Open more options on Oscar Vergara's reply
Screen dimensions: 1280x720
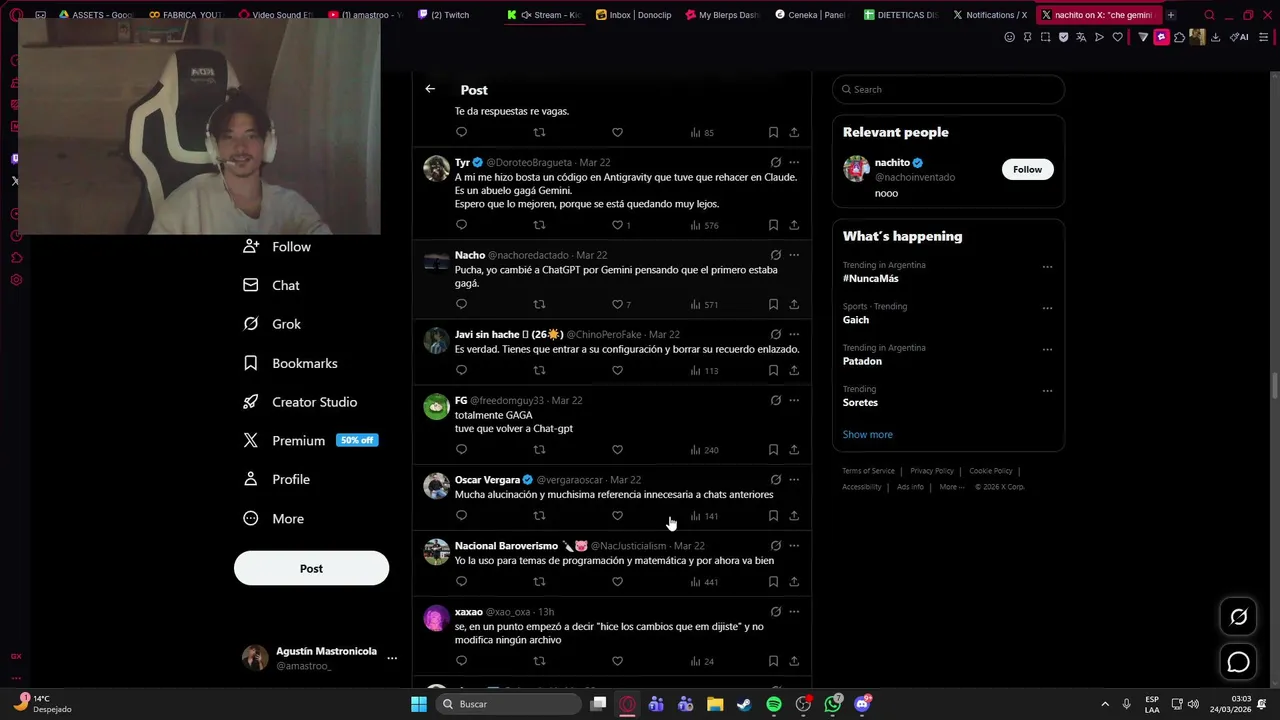click(x=794, y=480)
